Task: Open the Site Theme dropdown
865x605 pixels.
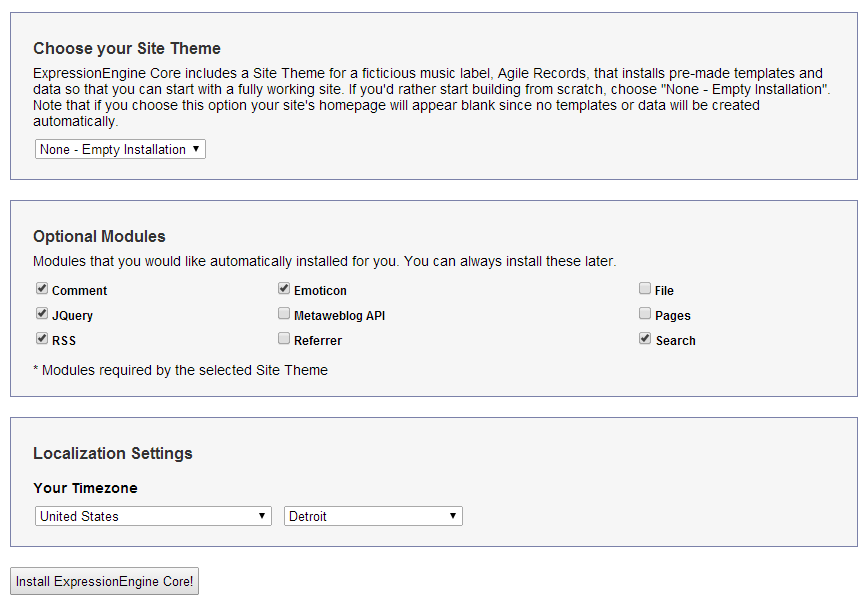Action: (120, 149)
